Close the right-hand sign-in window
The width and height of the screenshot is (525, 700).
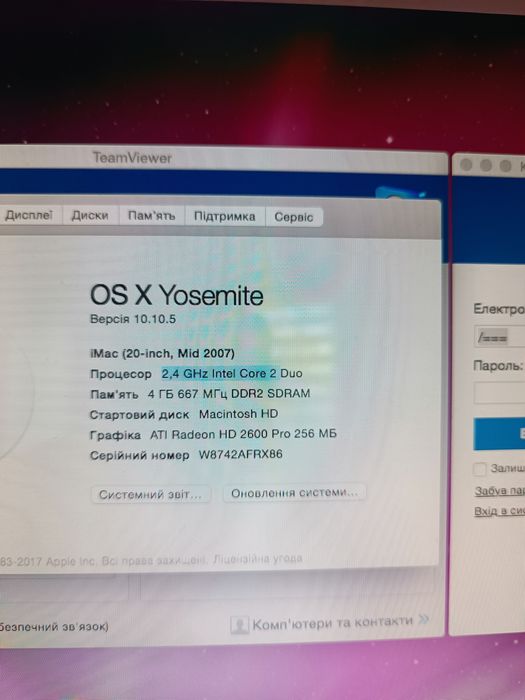pos(466,165)
